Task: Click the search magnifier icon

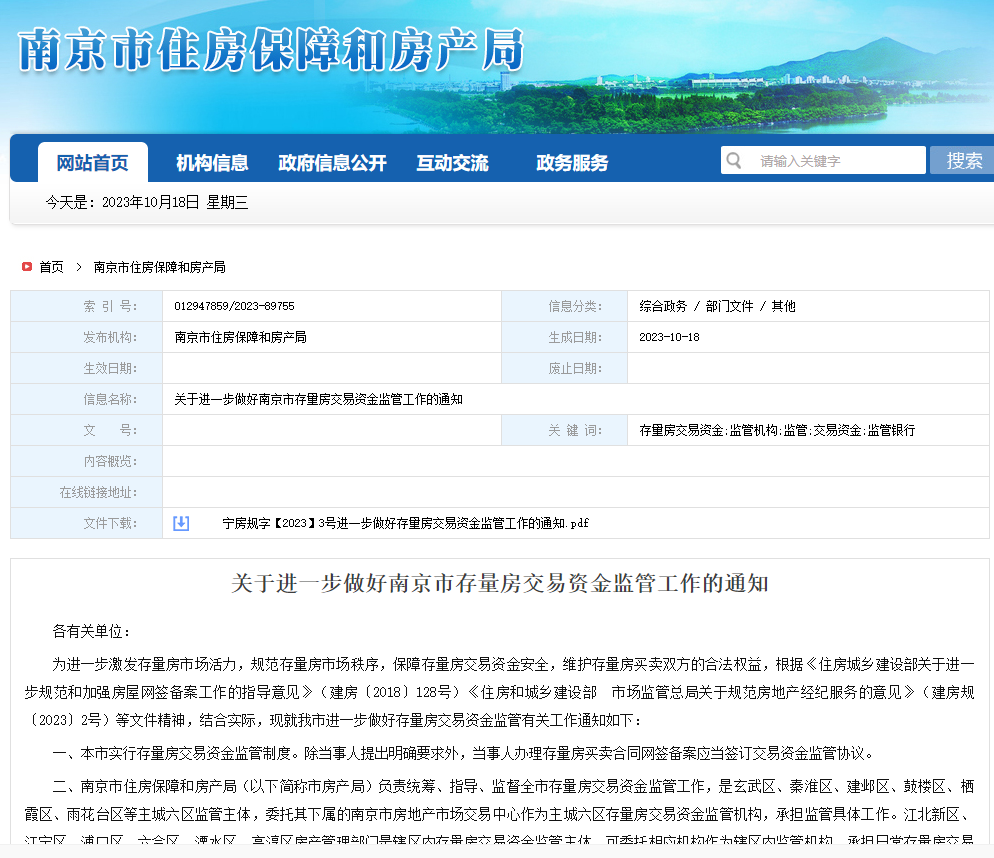Action: 734,159
